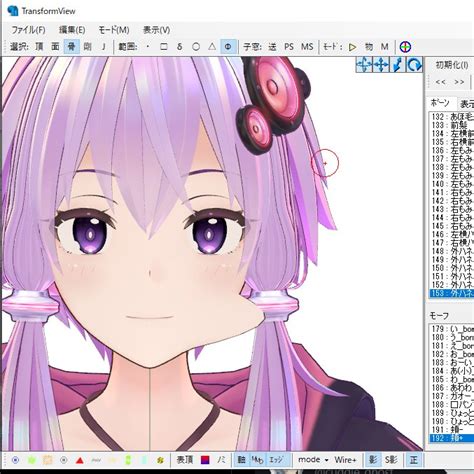
Task: Select bone row numbered 146
Action: click(x=453, y=234)
